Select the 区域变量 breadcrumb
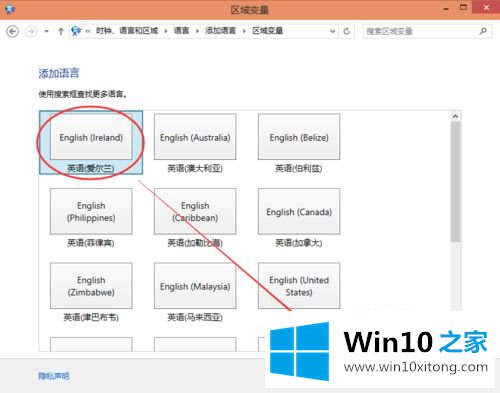This screenshot has width=500, height=393. [267, 31]
